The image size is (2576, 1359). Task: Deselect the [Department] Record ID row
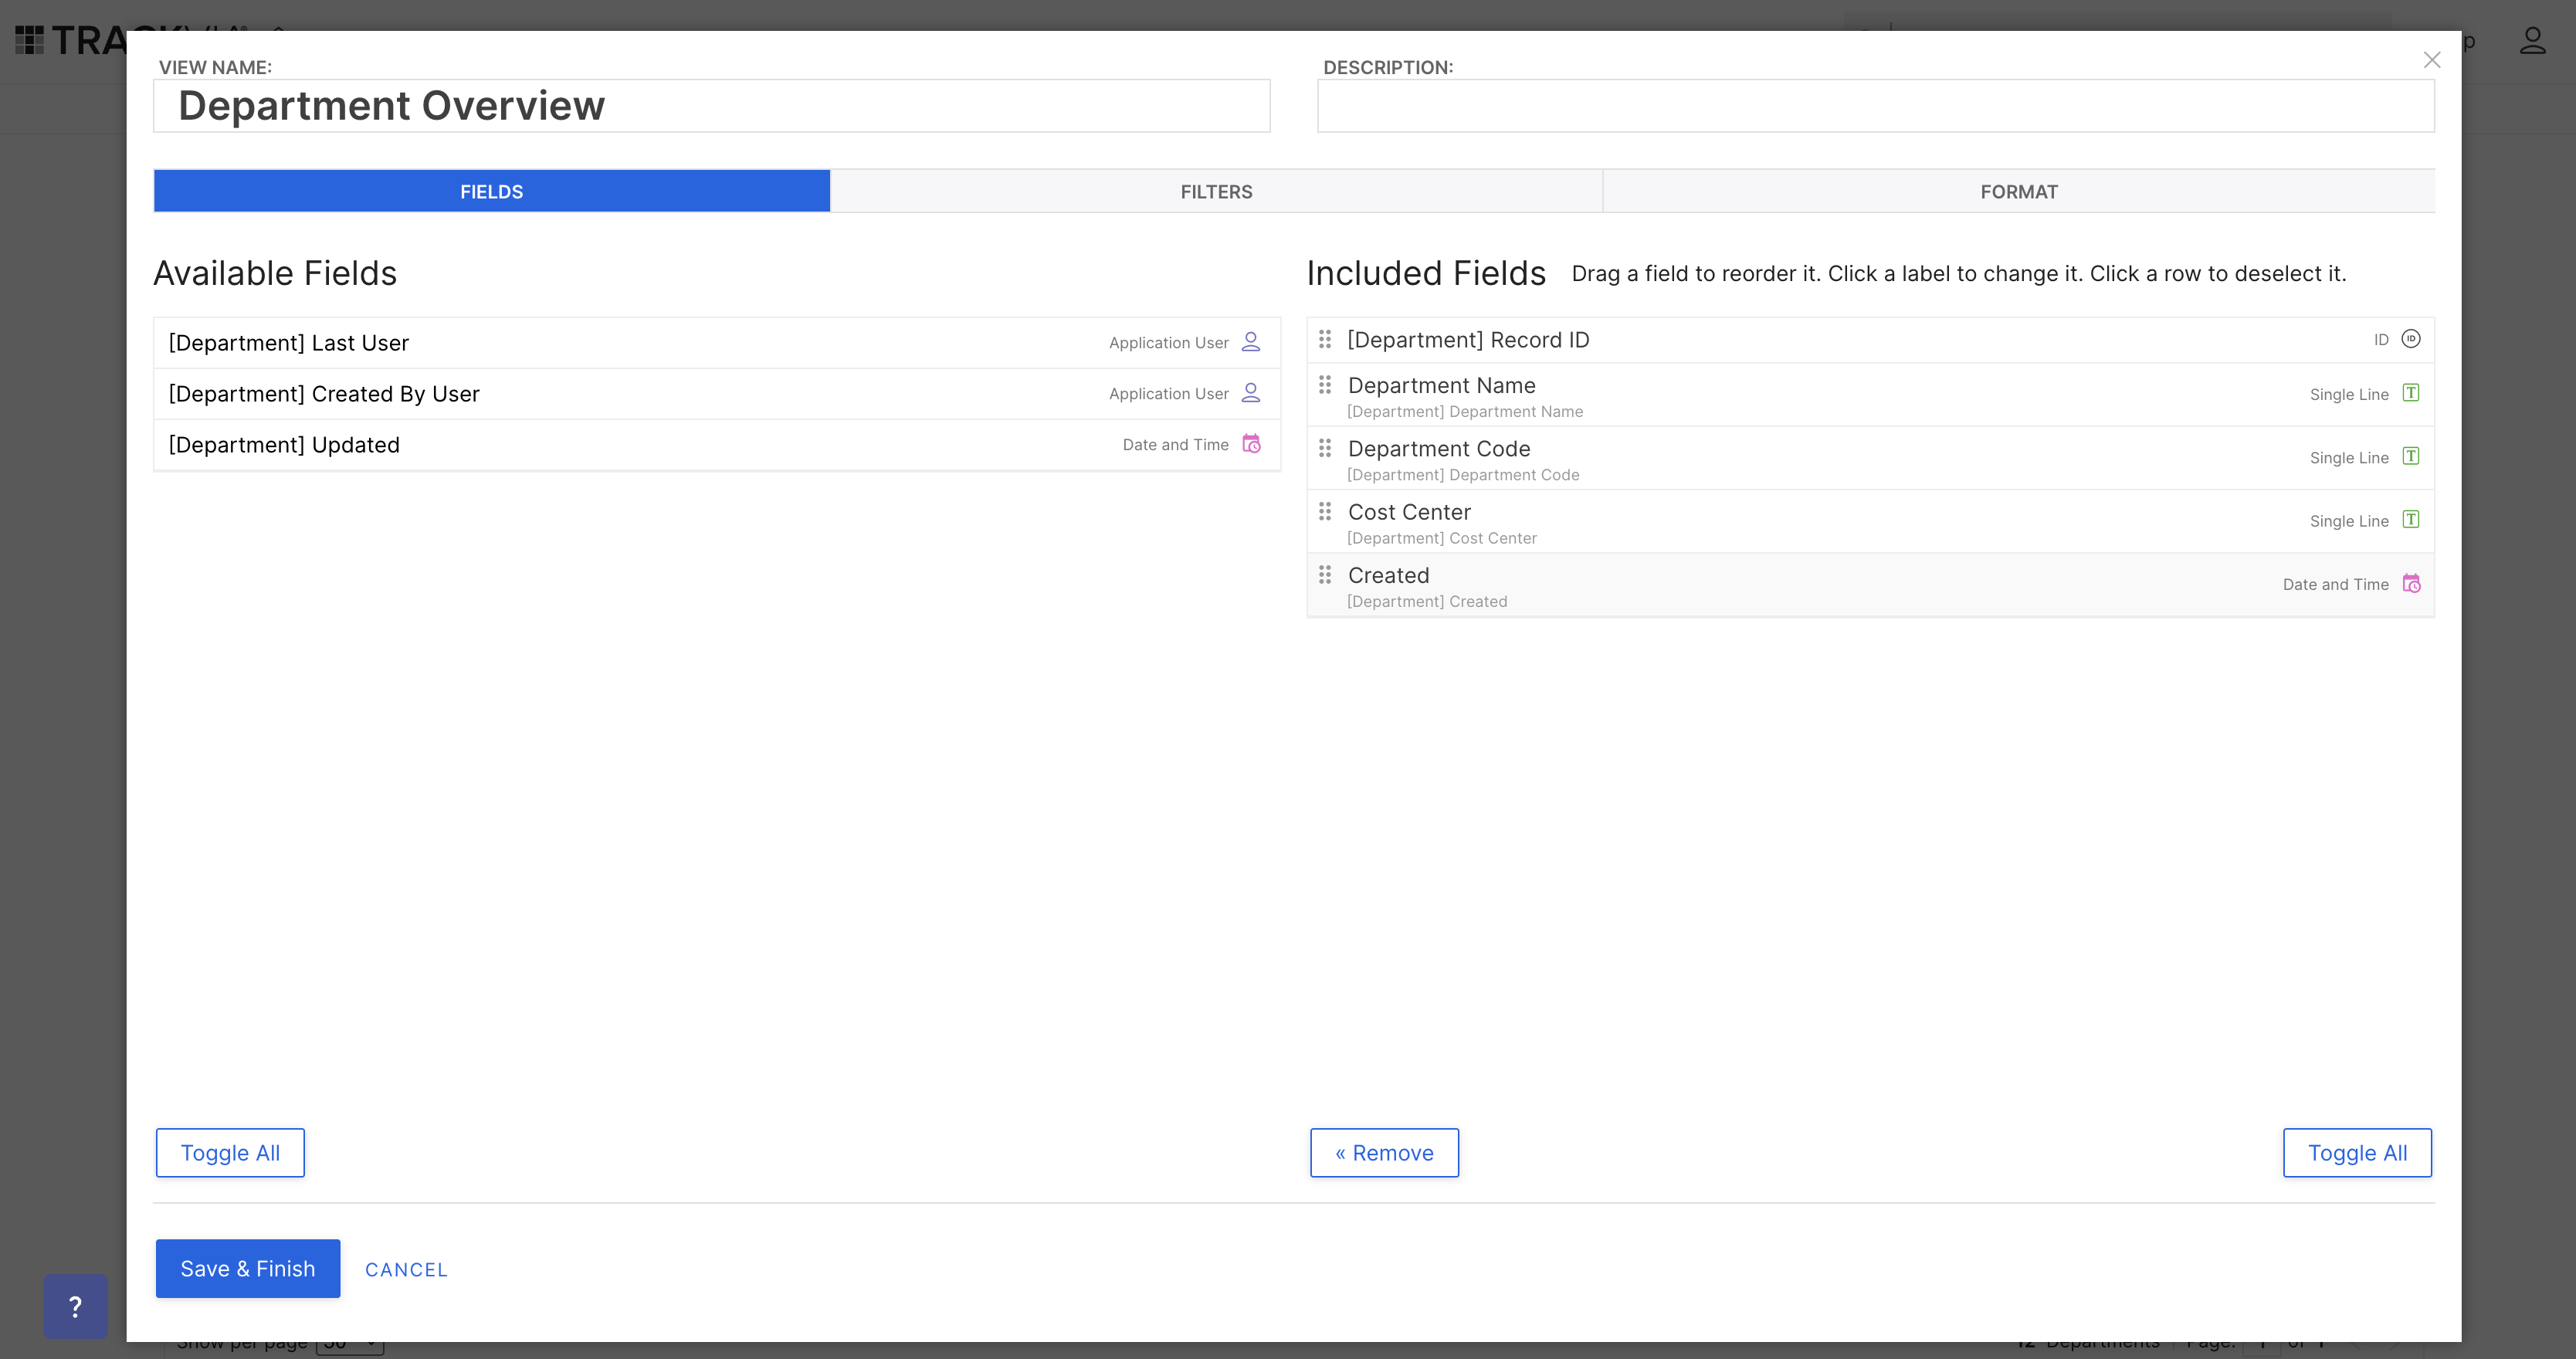point(1870,340)
